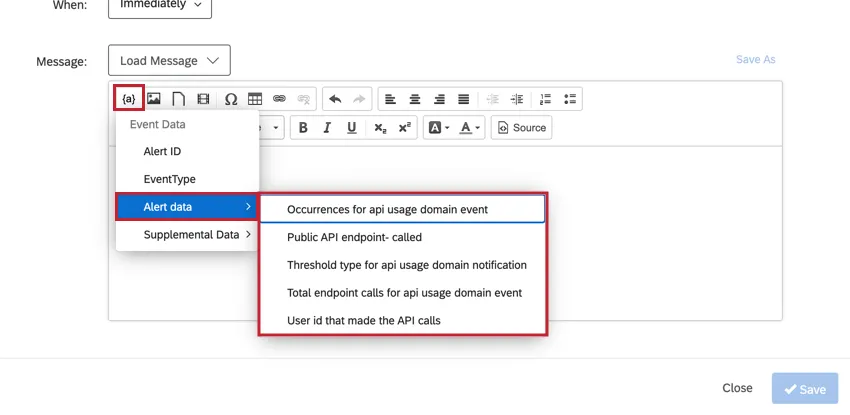Viewport: 850px width, 415px height.
Task: Click the insert file icon
Action: pos(178,99)
